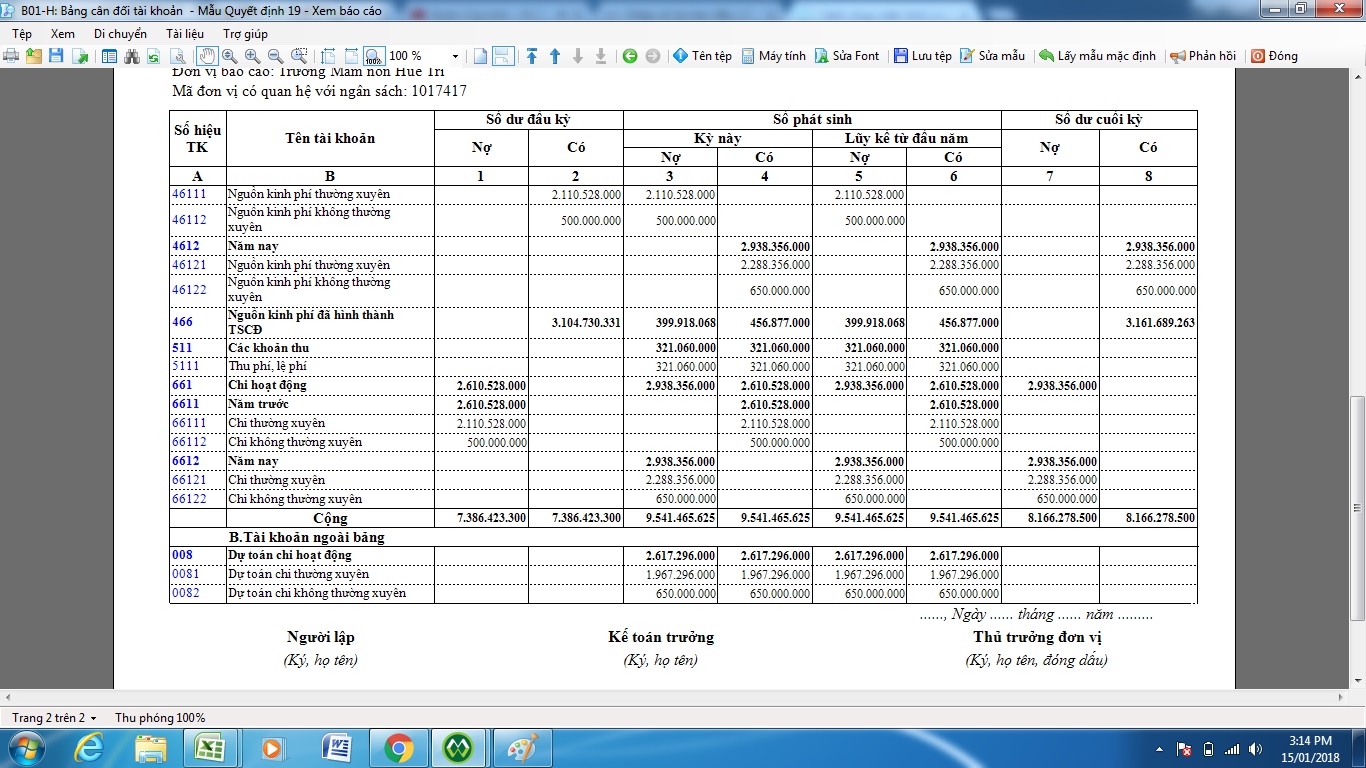The image size is (1366, 768).
Task: Click the grey forward navigation arrow
Action: click(653, 56)
